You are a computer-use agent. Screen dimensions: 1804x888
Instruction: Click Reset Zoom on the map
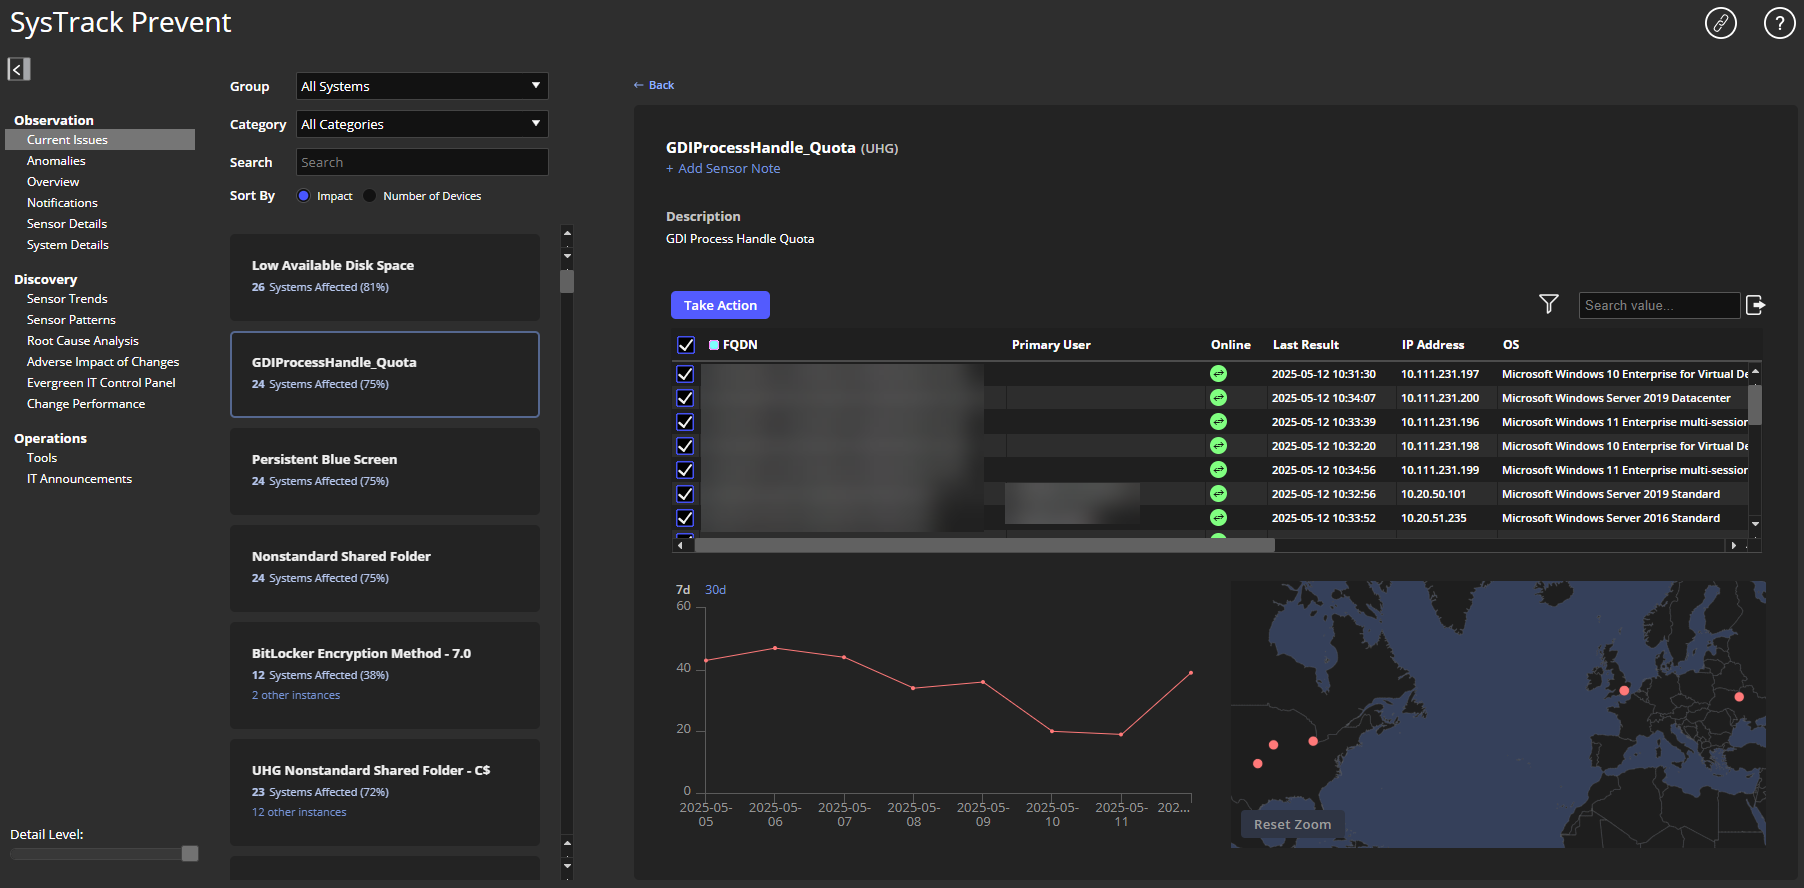click(x=1292, y=824)
